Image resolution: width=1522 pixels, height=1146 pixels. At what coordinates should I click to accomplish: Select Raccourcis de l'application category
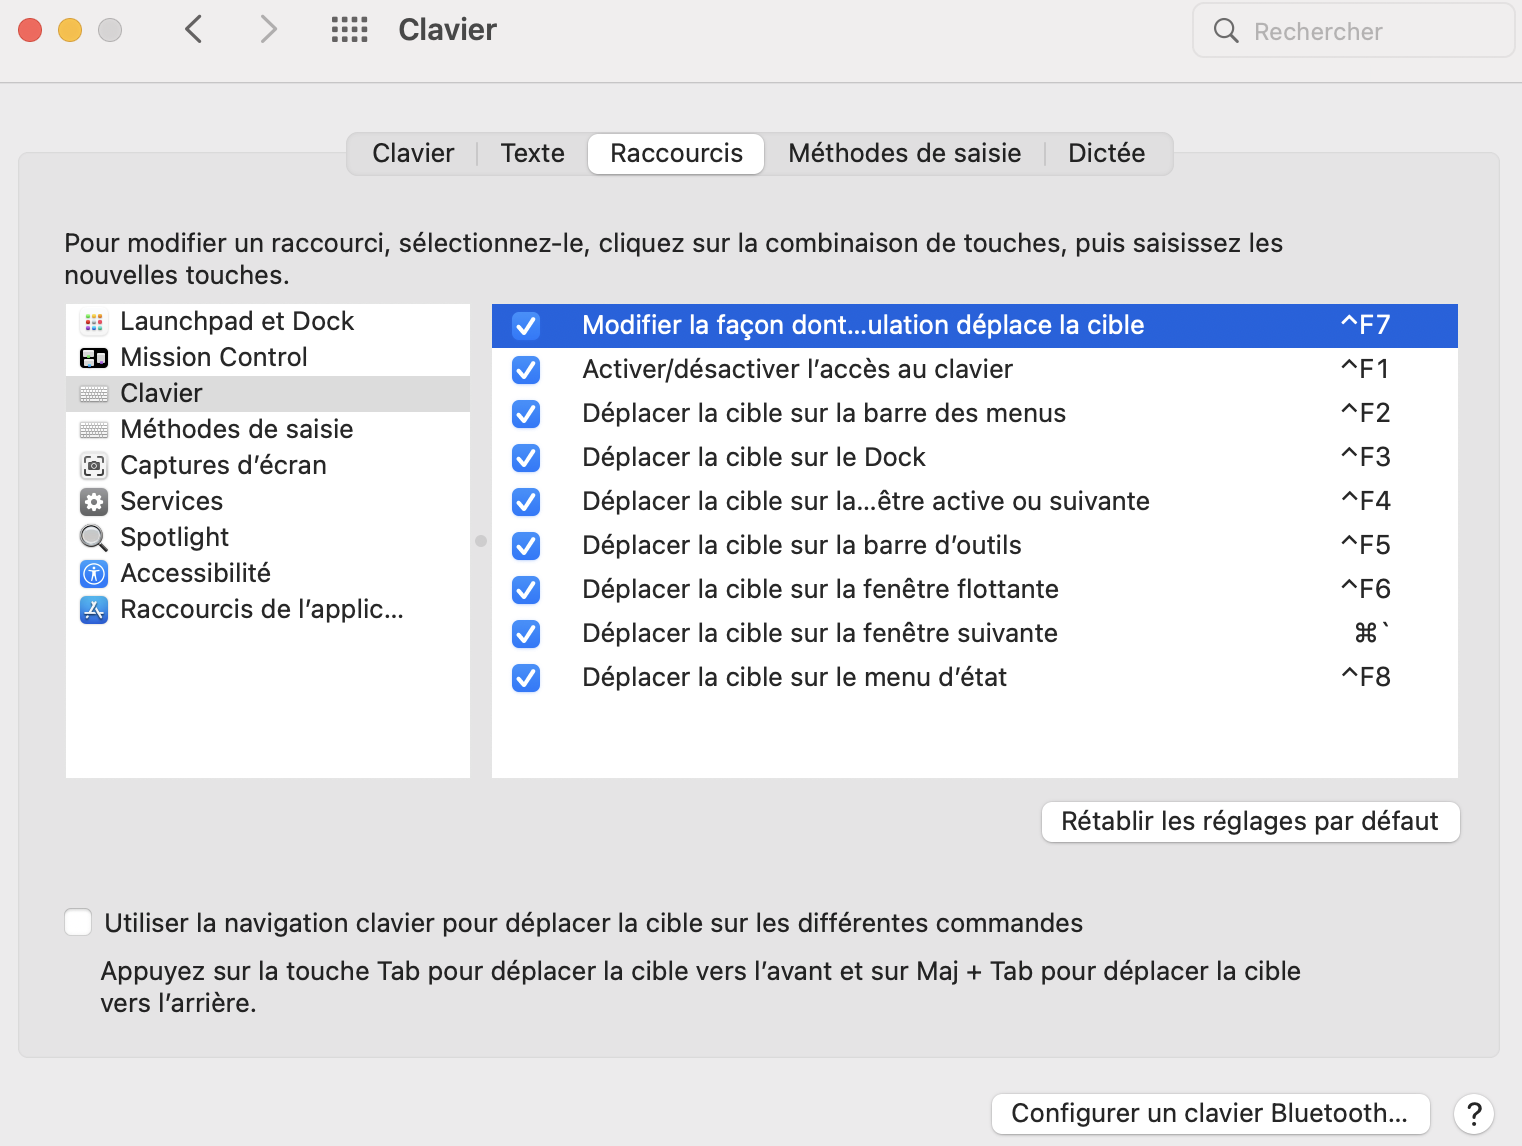pos(261,609)
